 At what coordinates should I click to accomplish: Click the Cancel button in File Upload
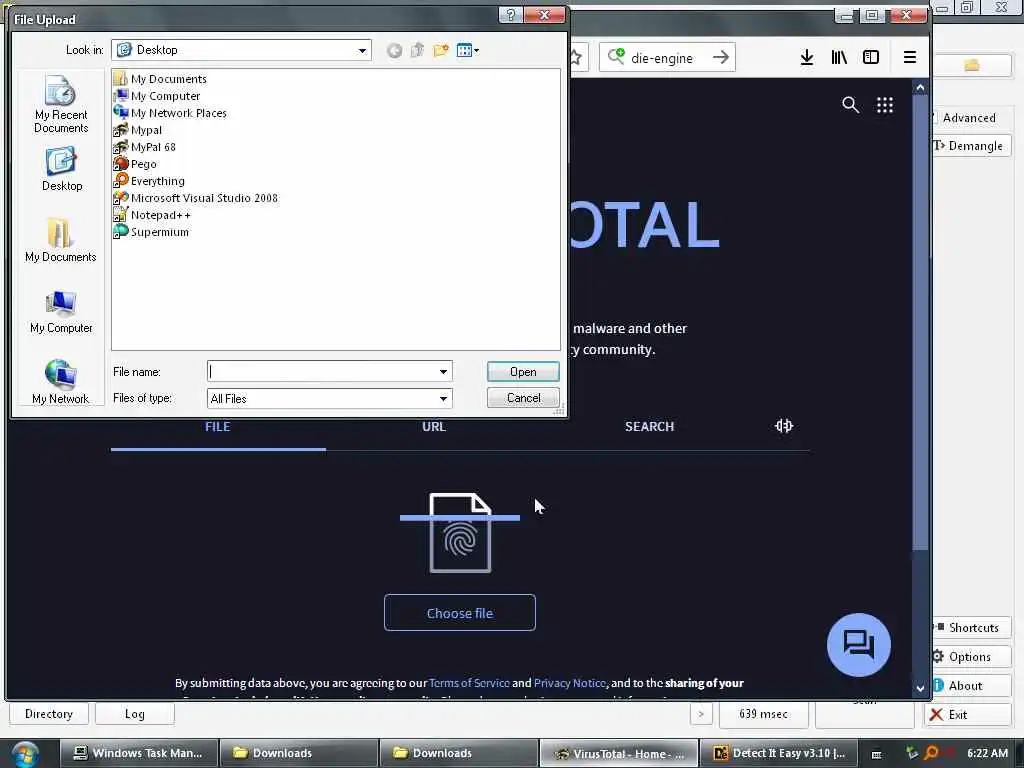click(x=523, y=398)
